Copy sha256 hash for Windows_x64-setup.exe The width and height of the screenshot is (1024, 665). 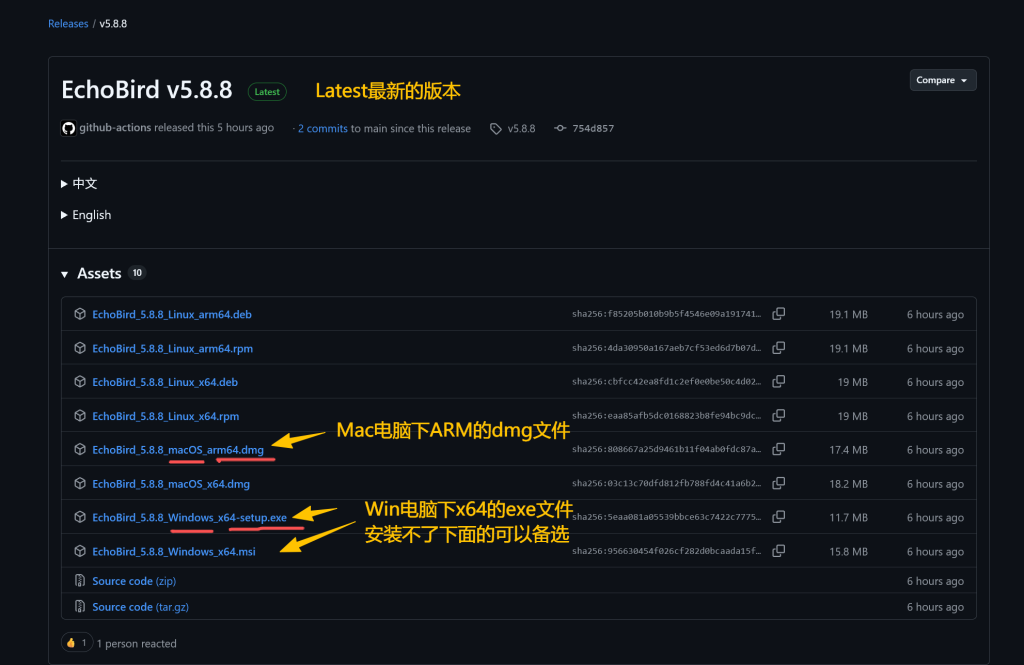[778, 517]
